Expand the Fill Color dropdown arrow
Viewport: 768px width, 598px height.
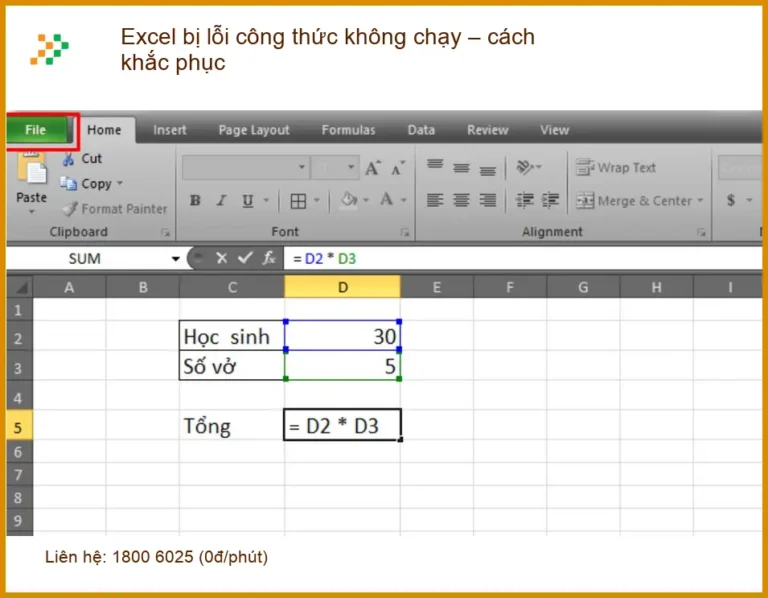click(x=366, y=200)
